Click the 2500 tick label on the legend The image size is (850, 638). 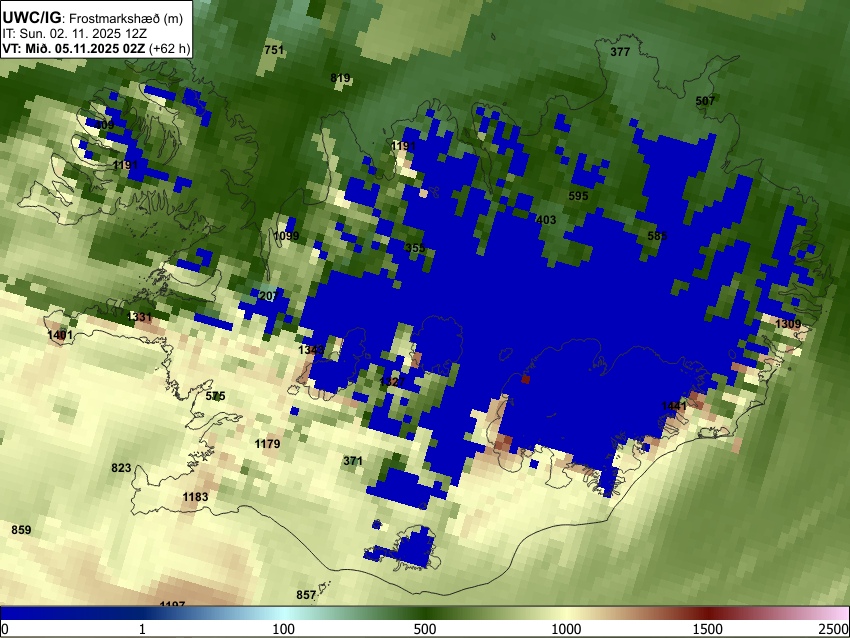[x=834, y=629]
